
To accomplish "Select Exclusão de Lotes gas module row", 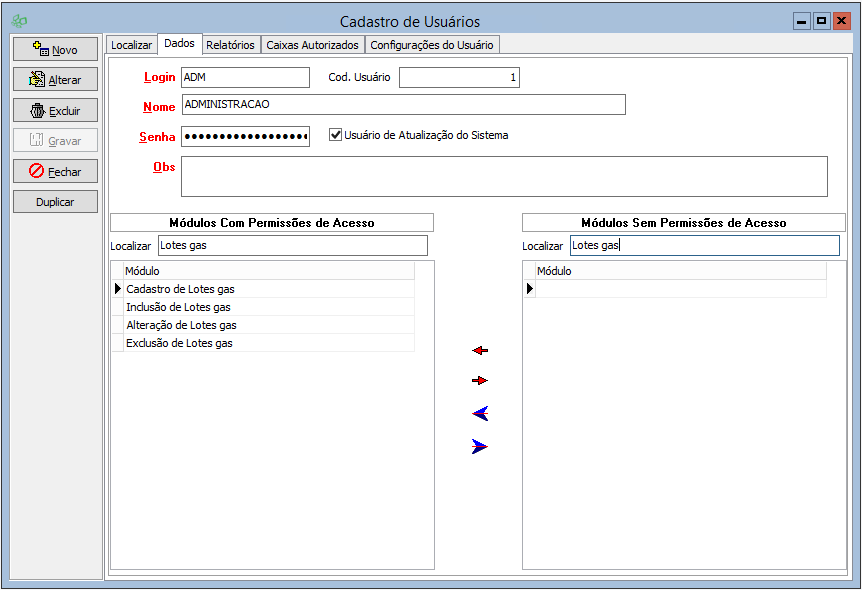I will coord(179,343).
